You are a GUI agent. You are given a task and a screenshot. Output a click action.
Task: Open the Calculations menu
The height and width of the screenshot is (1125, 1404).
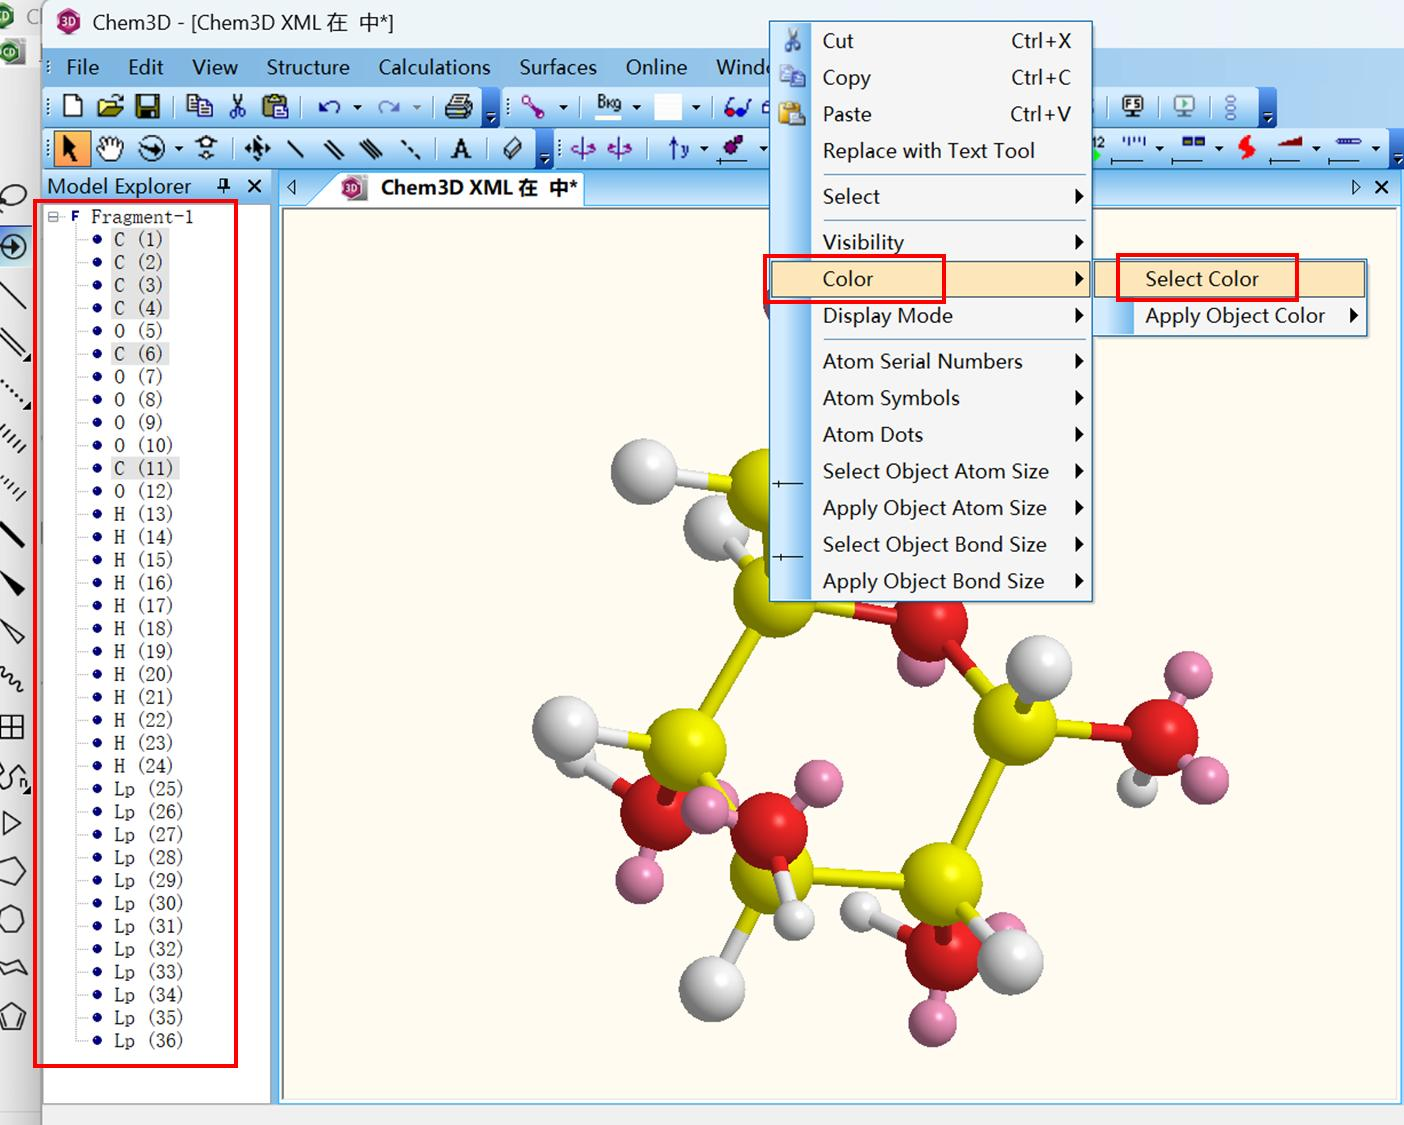(433, 67)
